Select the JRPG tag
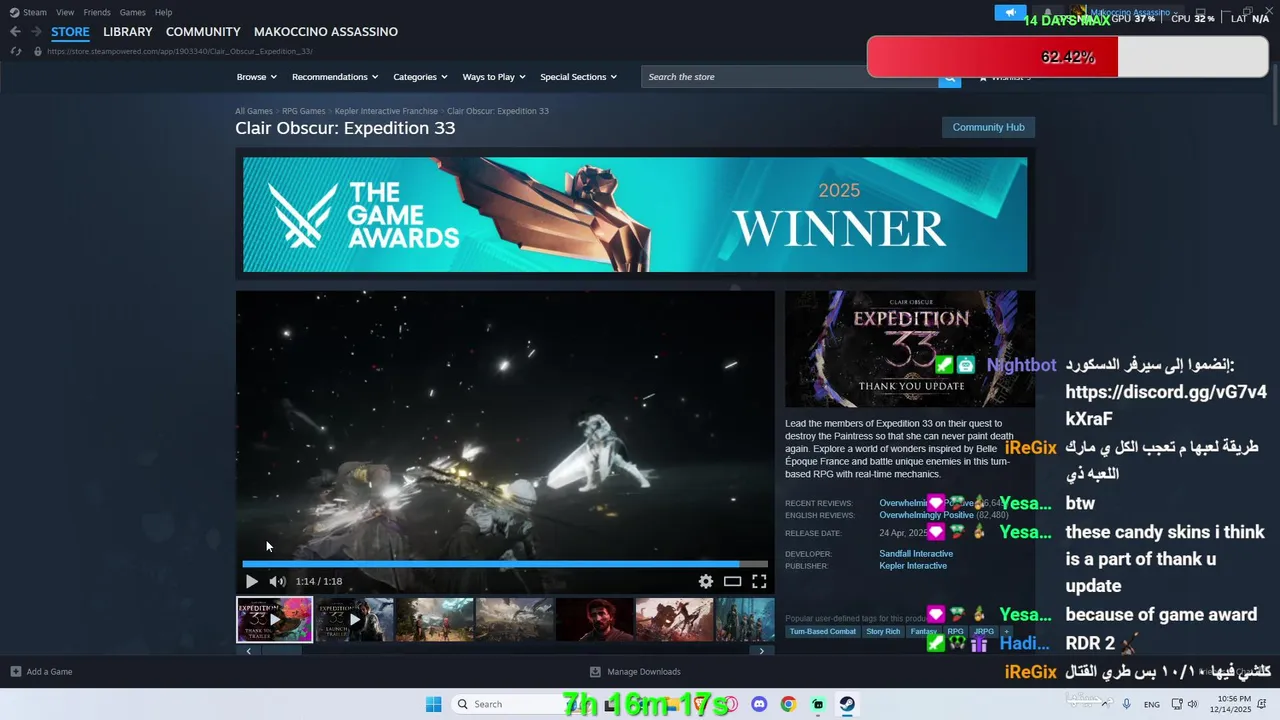Screen dimensions: 1280x720 tap(984, 632)
